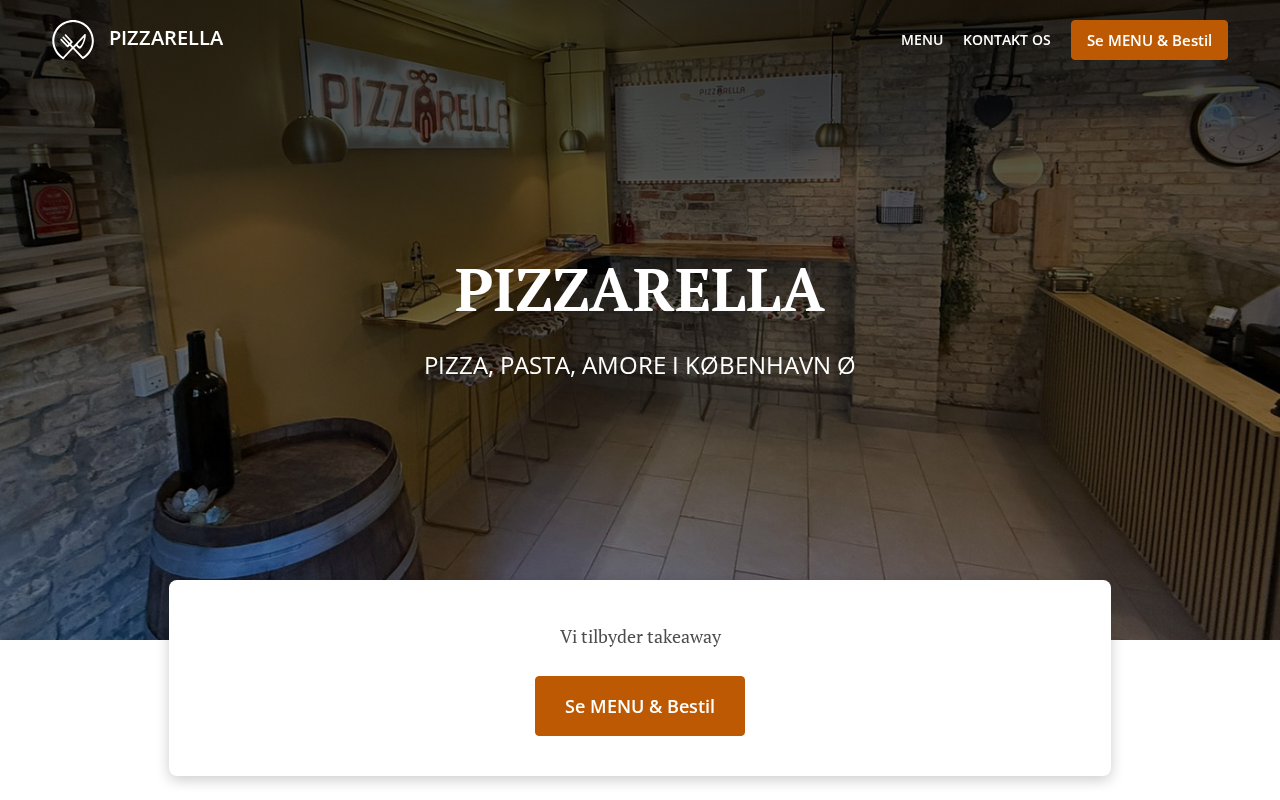This screenshot has height=800, width=1280.
Task: Select the large PIZZARELLA hero heading
Action: [639, 290]
